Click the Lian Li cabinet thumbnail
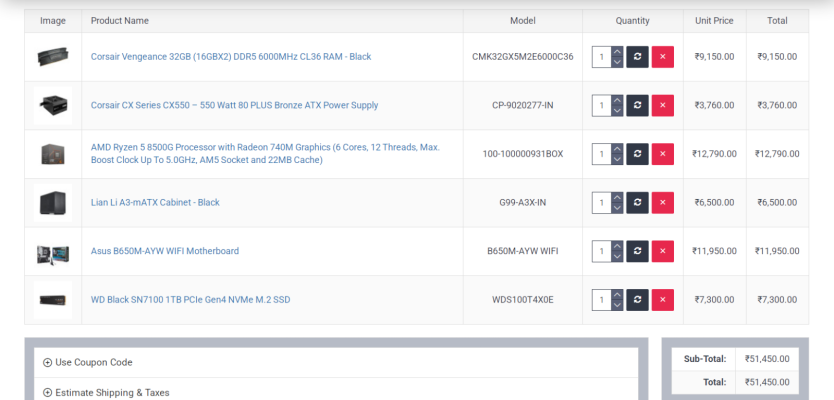The image size is (834, 400). pyautogui.click(x=53, y=203)
